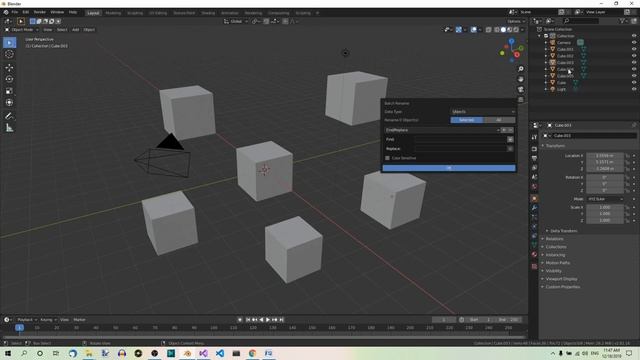Open the Object properties tab icon
This screenshot has height=360, width=640.
534,198
